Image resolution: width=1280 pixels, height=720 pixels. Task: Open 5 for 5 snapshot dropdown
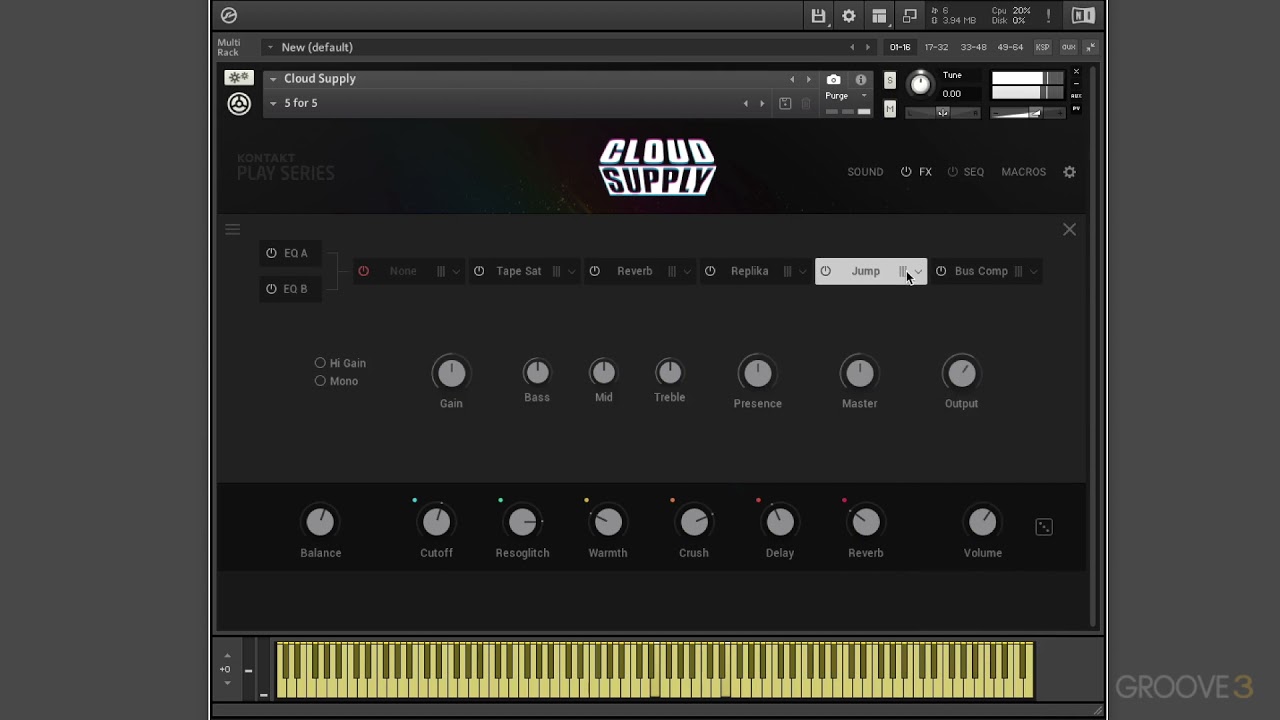tap(273, 103)
